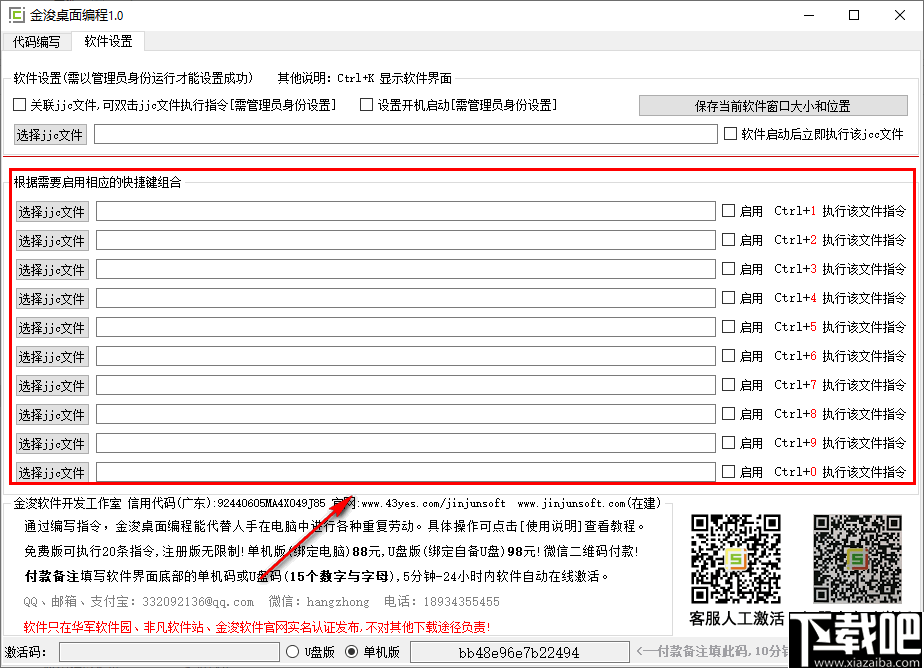This screenshot has height=668, width=924.
Task: Click the application icon in title bar
Action: point(18,15)
